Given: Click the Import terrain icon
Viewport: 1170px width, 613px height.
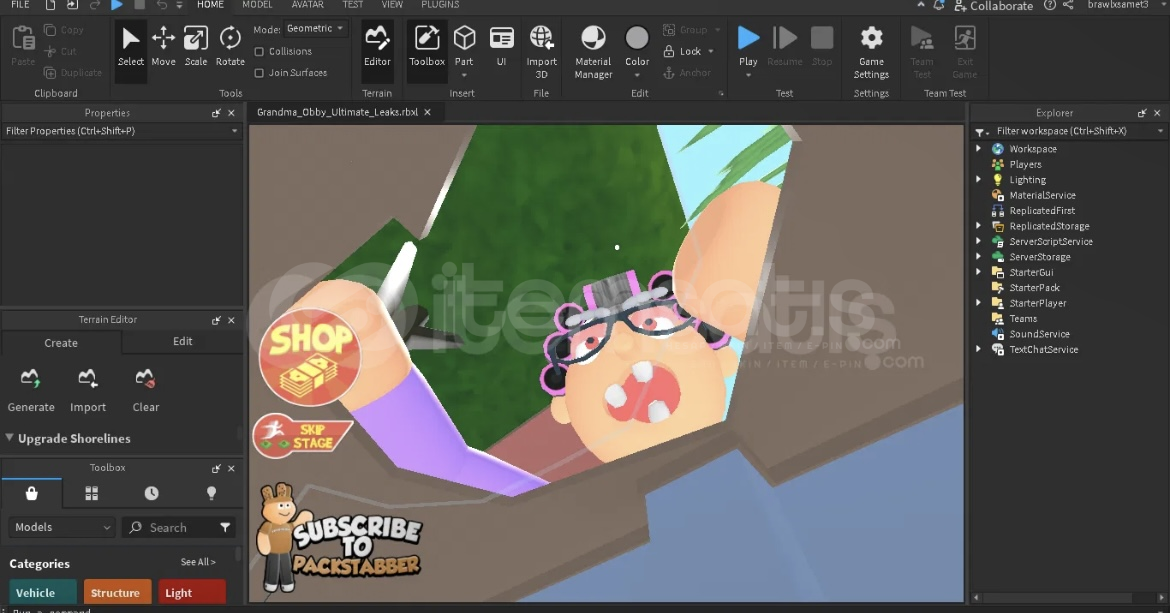Looking at the screenshot, I should click(x=87, y=379).
